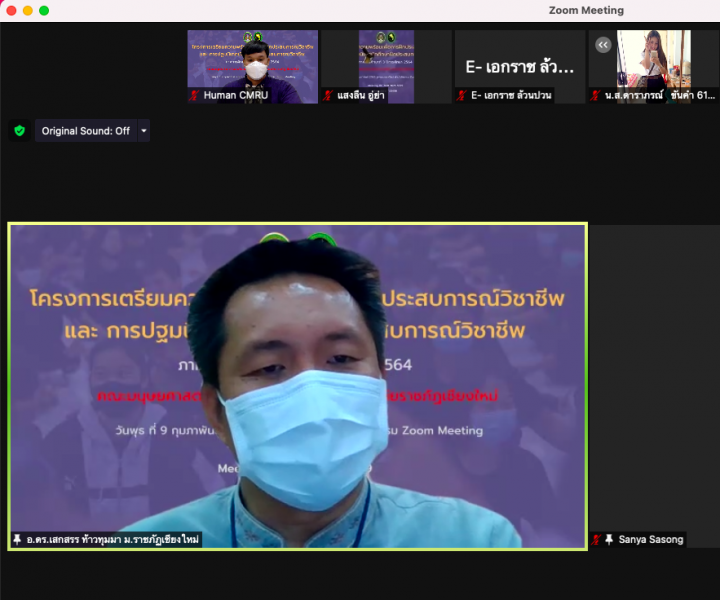720x600 pixels.
Task: Click muted mic icon on E- เอกราช tile
Action: 461,96
